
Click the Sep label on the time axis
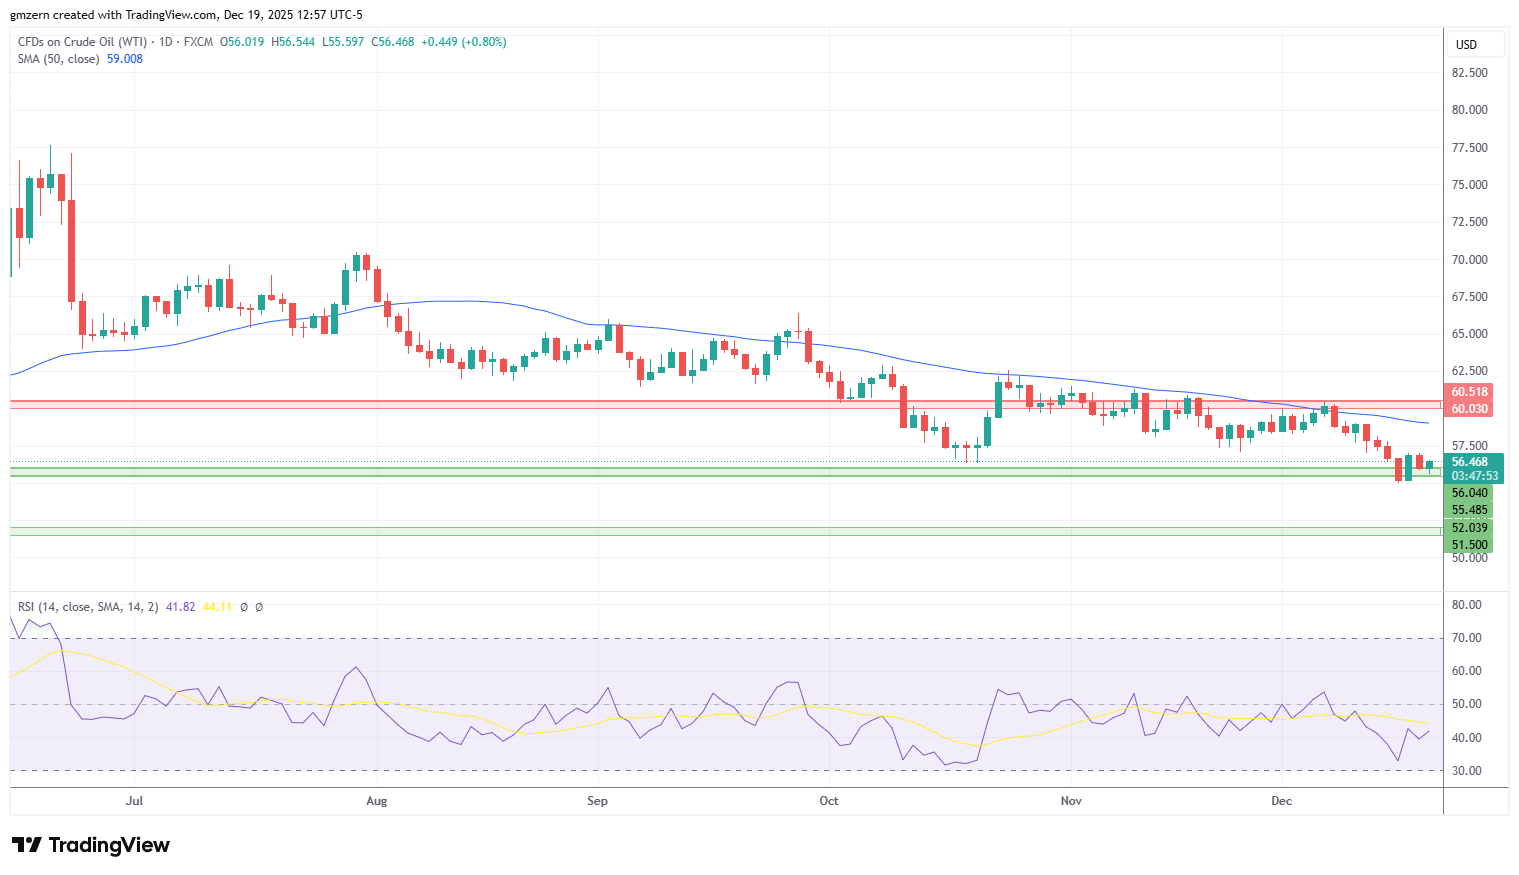(597, 801)
